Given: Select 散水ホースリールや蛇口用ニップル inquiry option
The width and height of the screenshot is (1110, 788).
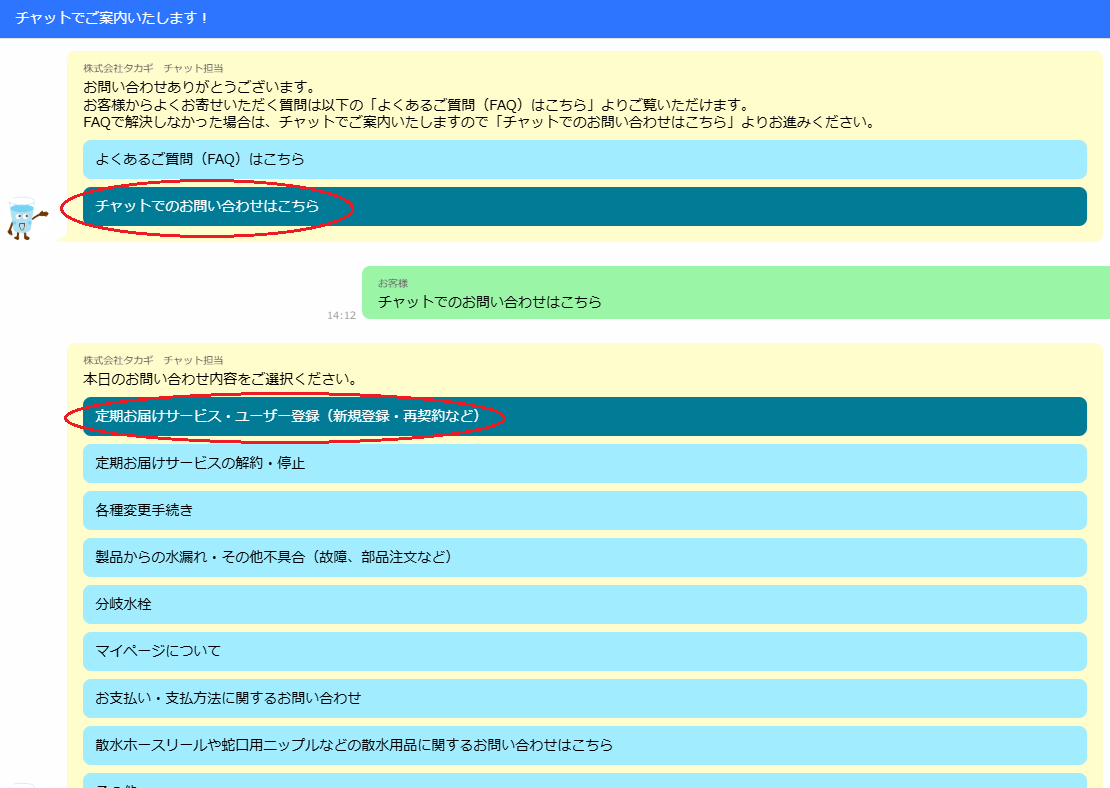Looking at the screenshot, I should [584, 745].
